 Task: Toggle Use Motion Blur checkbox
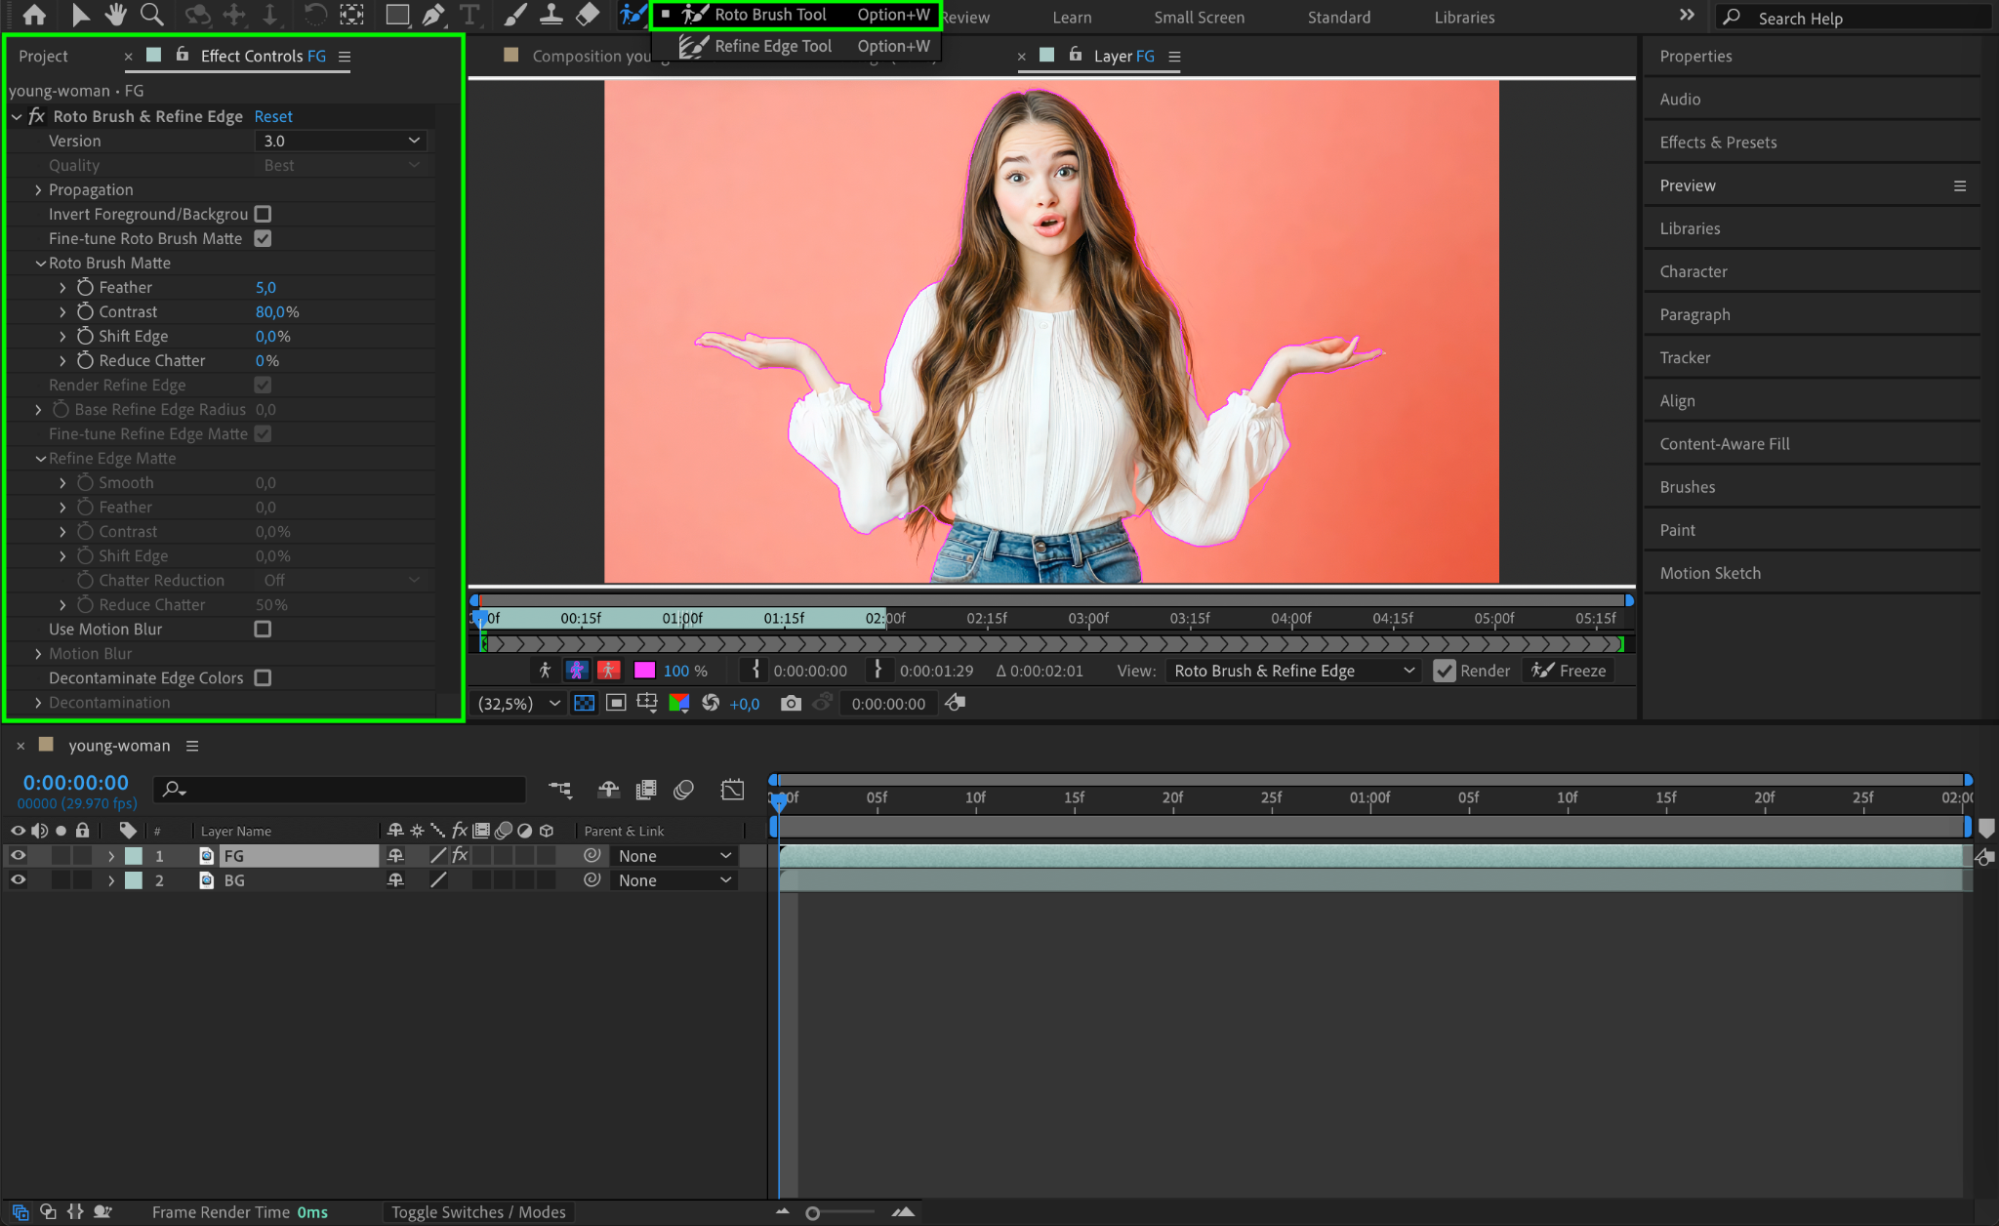pos(263,629)
